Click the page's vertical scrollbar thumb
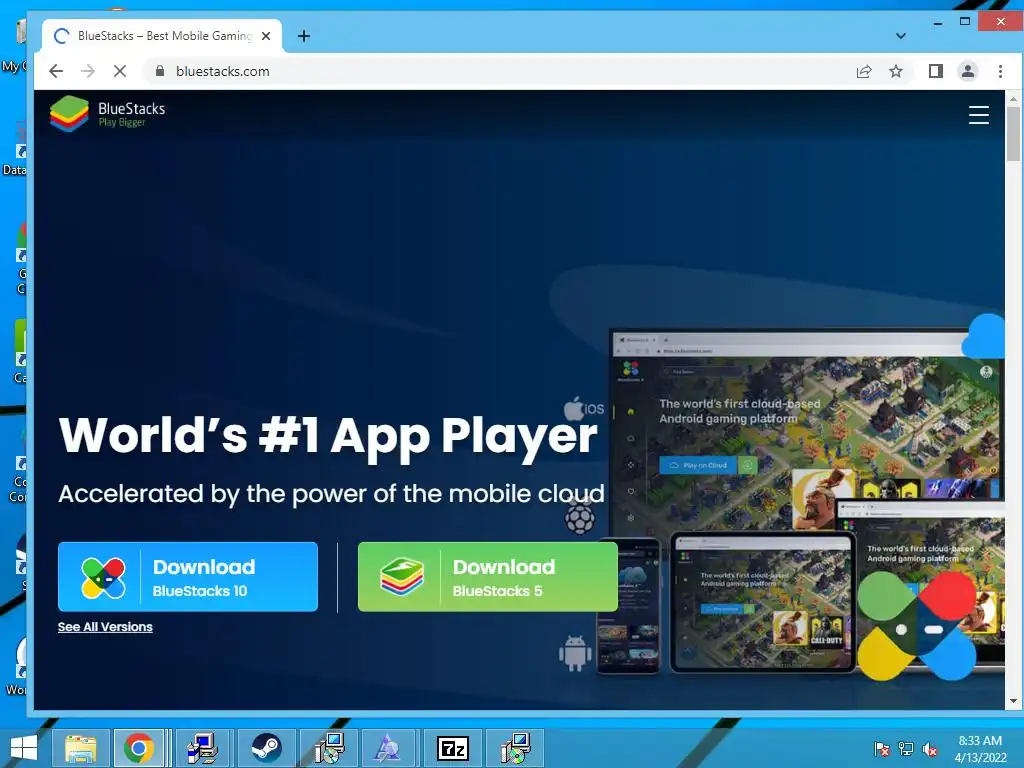 1013,134
